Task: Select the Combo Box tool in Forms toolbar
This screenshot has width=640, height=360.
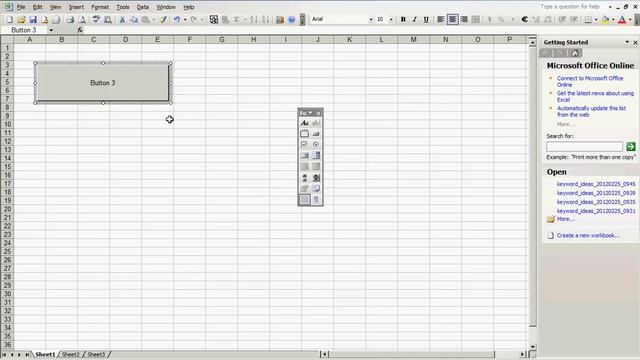Action: (316, 156)
